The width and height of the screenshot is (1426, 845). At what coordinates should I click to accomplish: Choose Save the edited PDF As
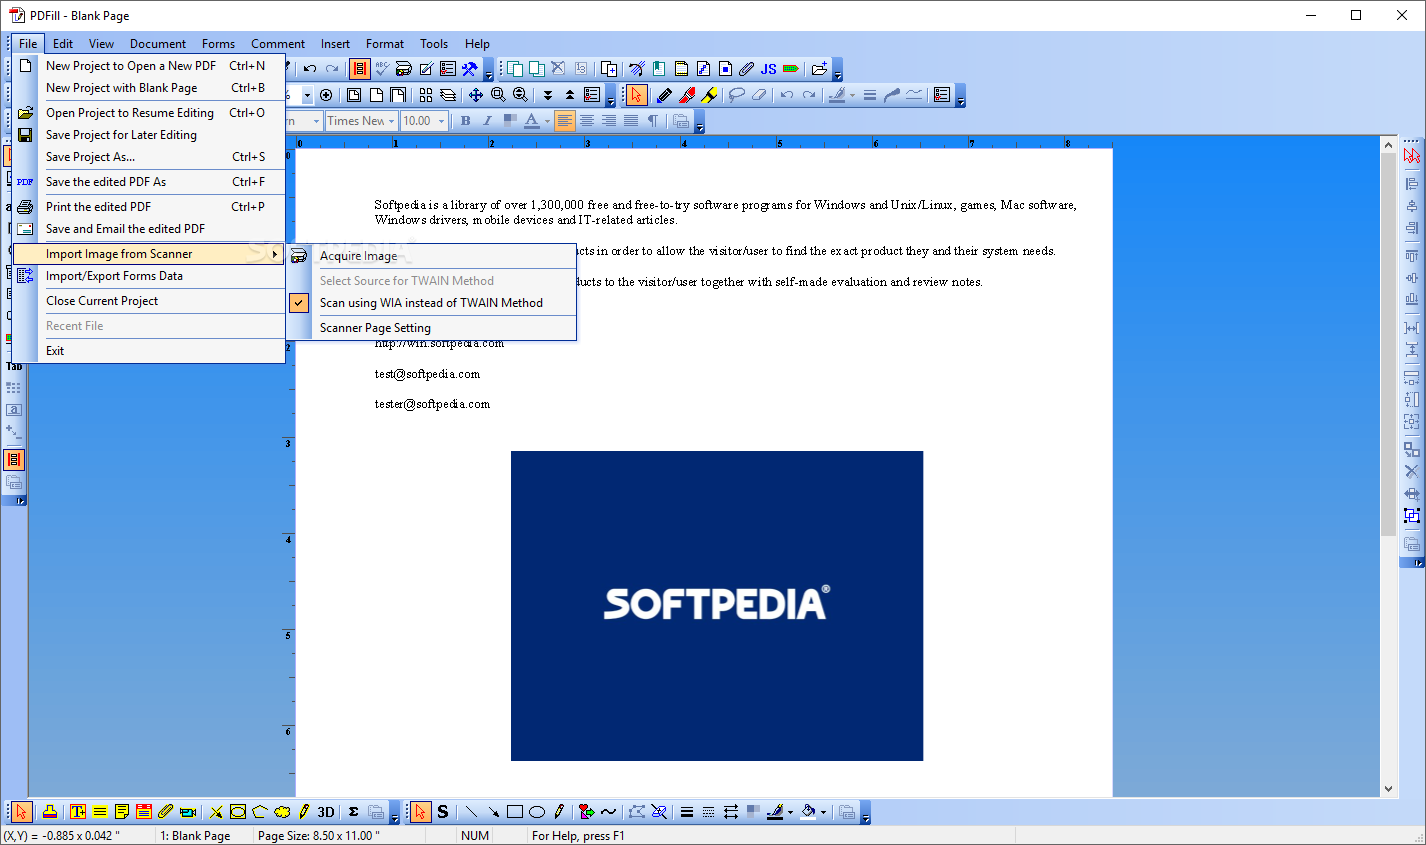point(149,182)
